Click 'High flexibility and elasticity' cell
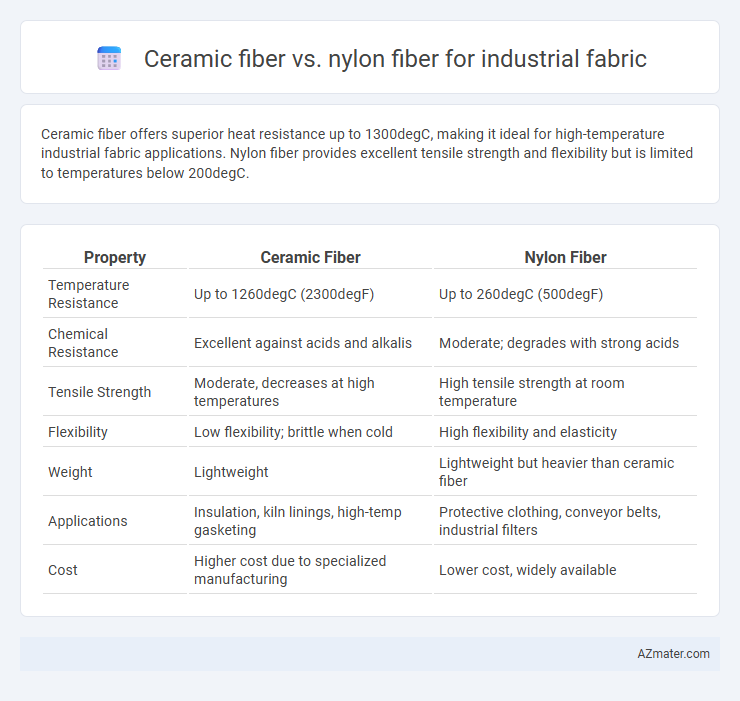740x701 pixels. 528,432
